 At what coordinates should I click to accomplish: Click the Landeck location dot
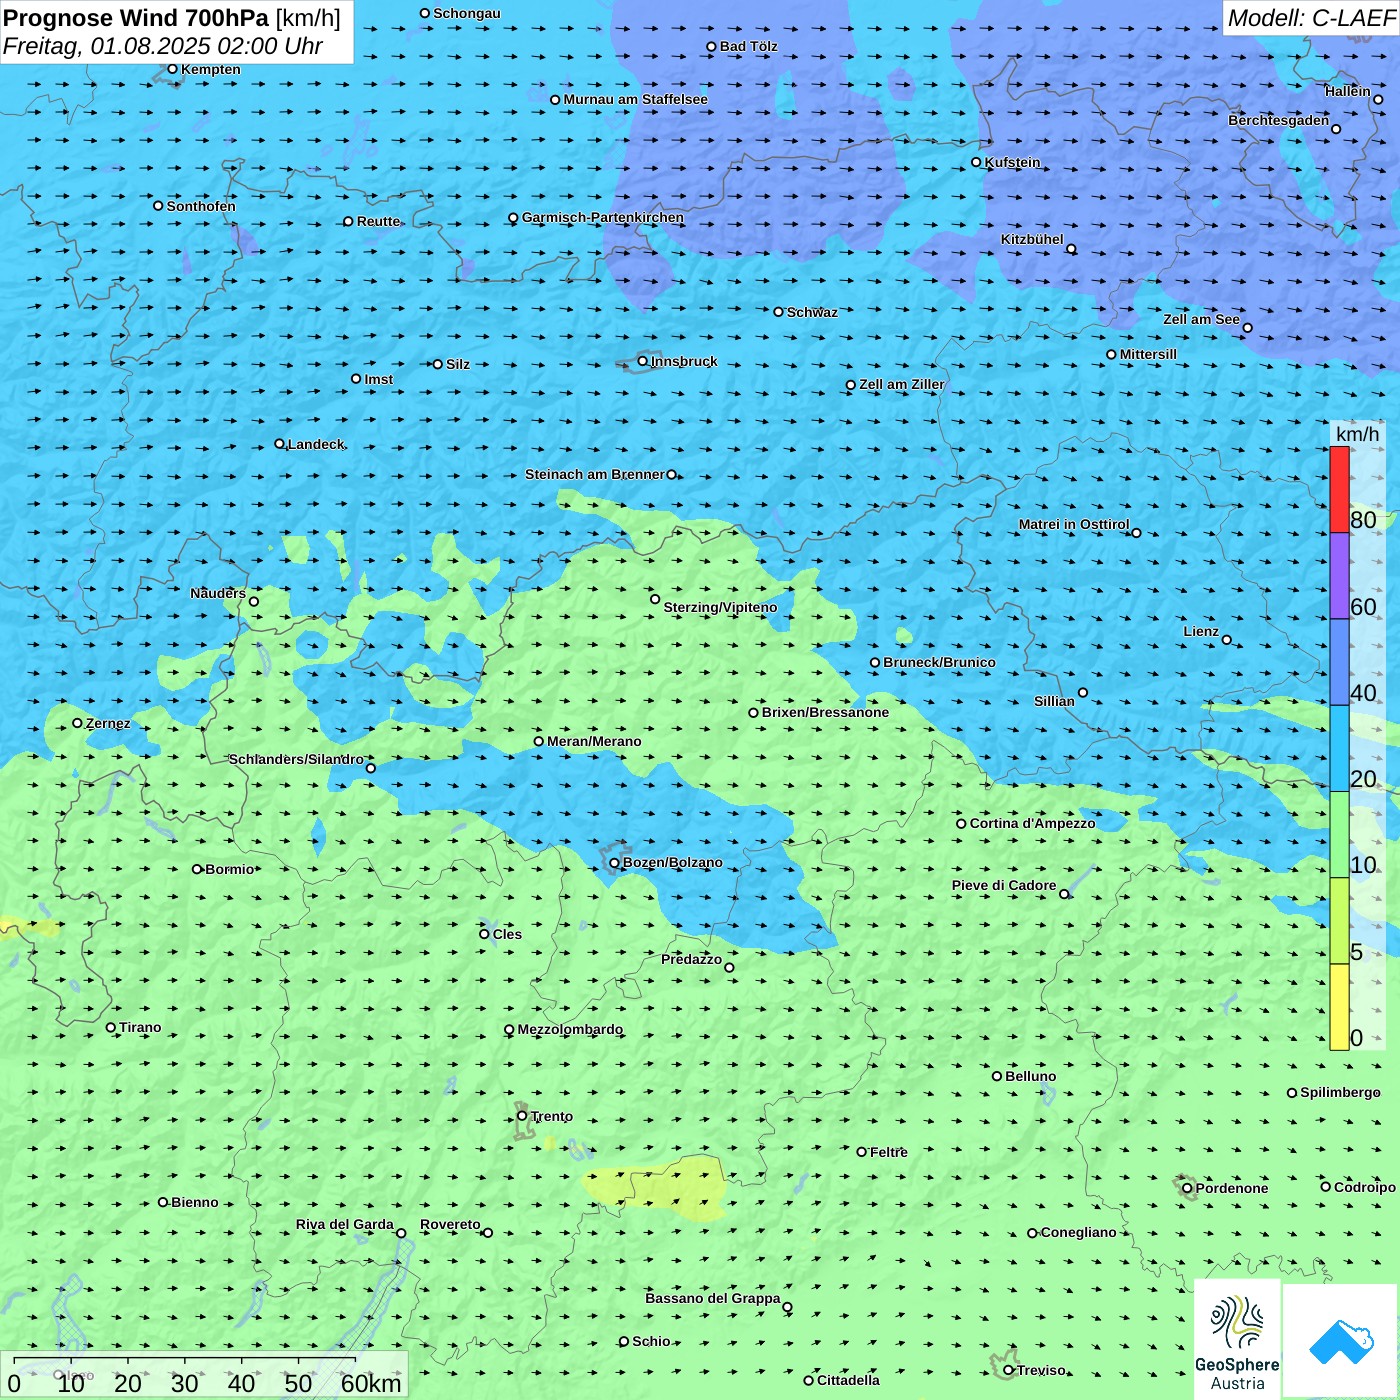coord(279,444)
